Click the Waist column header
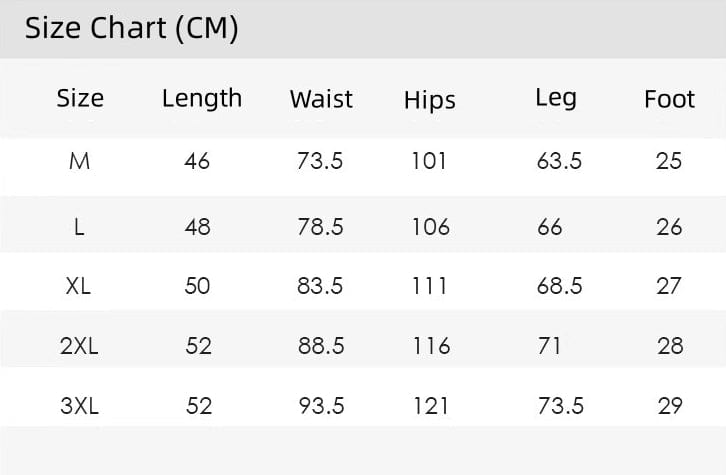726x475 pixels. coord(321,99)
